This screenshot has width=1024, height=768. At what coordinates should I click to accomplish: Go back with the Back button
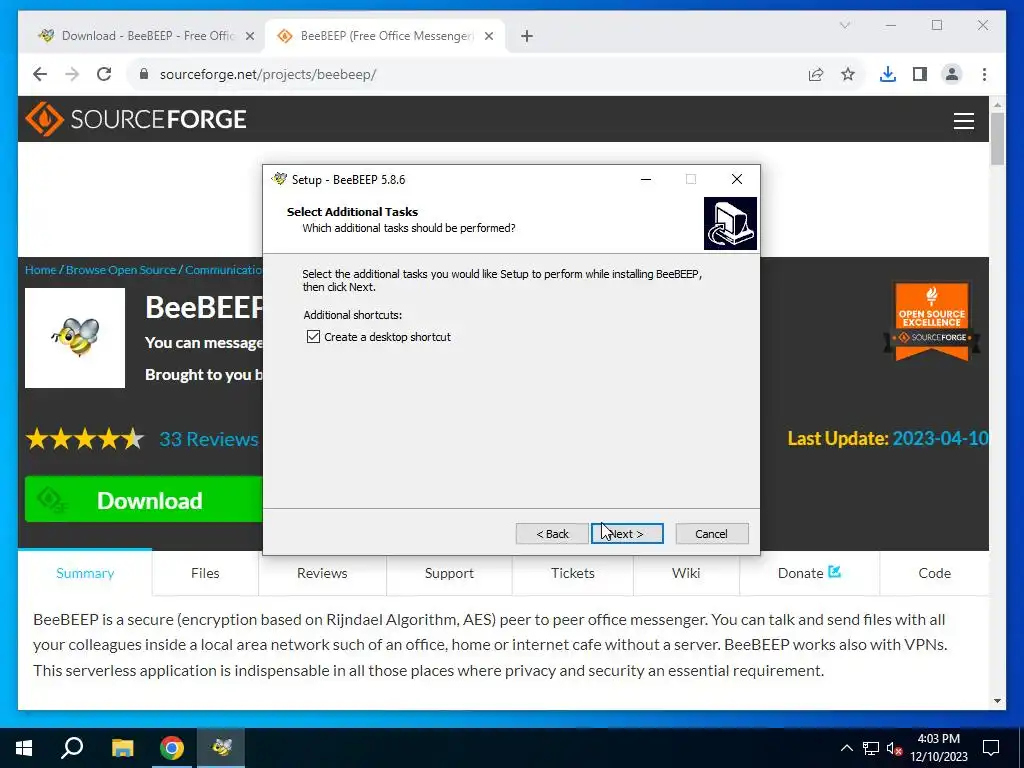(x=552, y=534)
